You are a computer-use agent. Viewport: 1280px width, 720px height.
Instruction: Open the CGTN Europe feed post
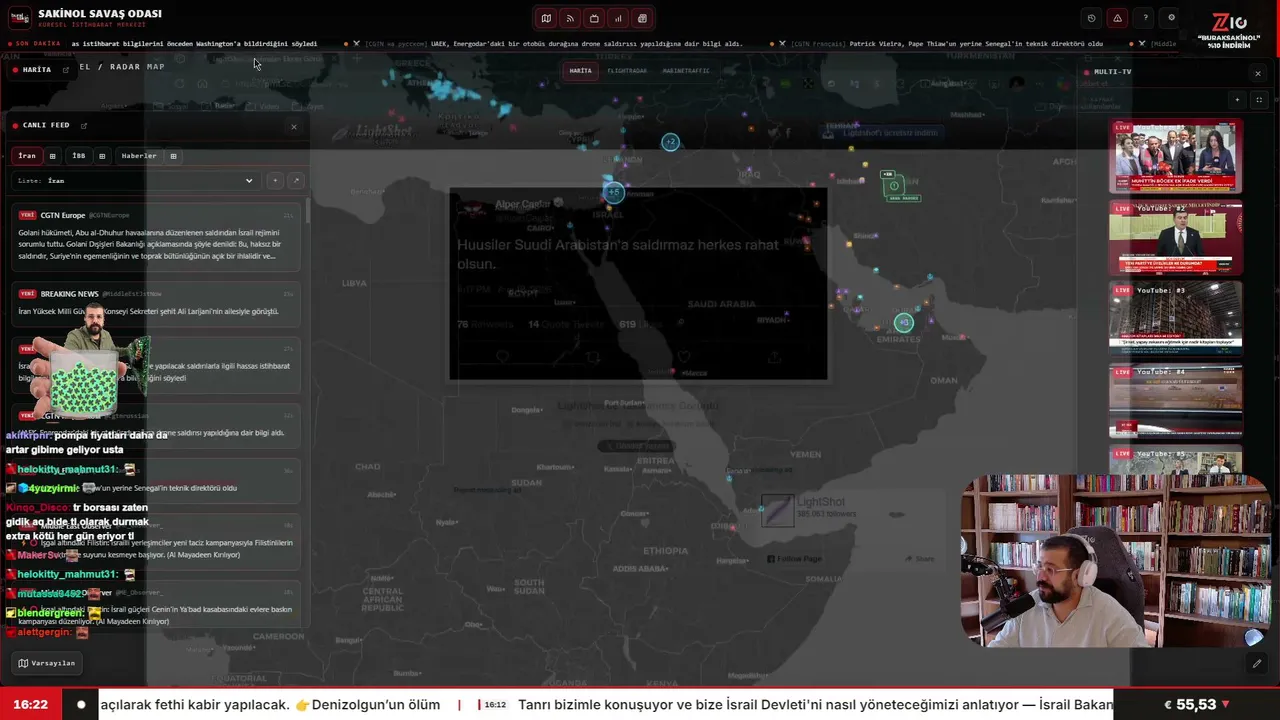[157, 237]
